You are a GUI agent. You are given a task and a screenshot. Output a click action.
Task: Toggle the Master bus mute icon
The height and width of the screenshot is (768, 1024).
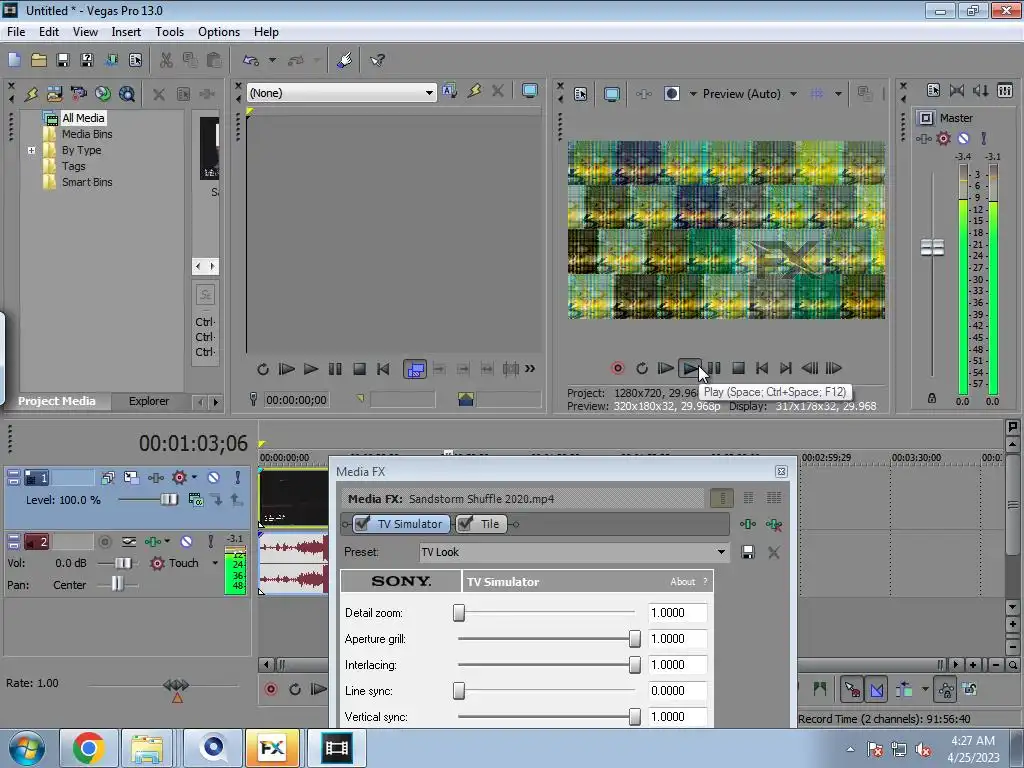963,138
